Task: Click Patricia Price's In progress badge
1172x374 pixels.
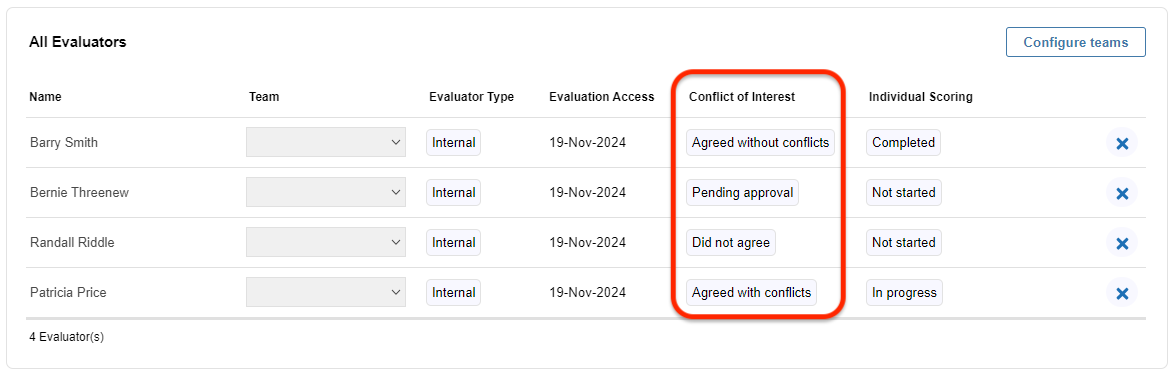Action: (904, 292)
